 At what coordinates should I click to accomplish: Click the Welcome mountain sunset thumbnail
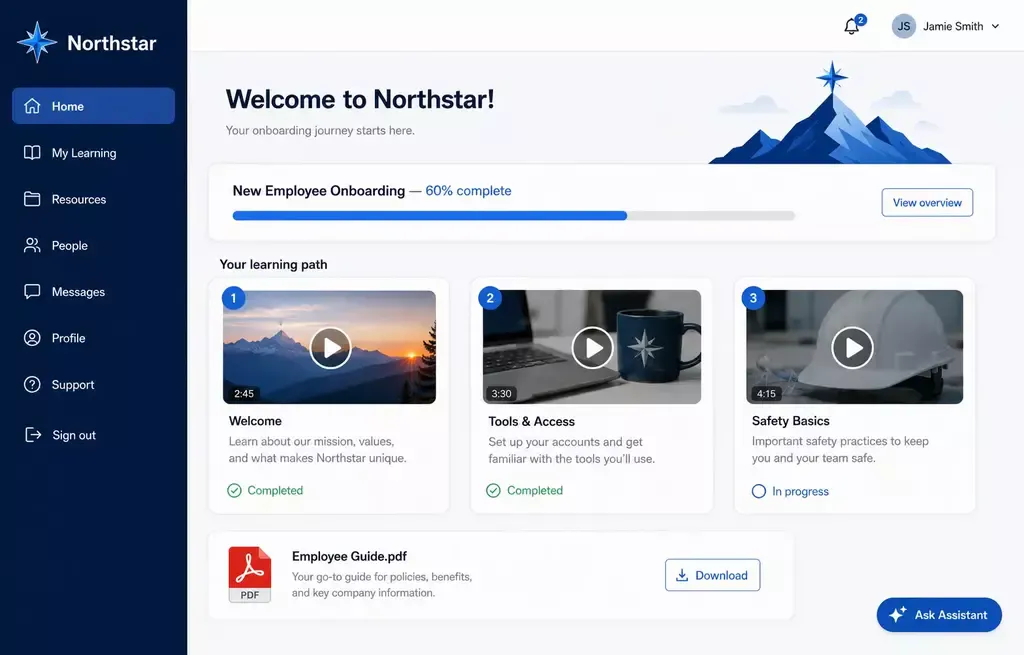coord(329,347)
